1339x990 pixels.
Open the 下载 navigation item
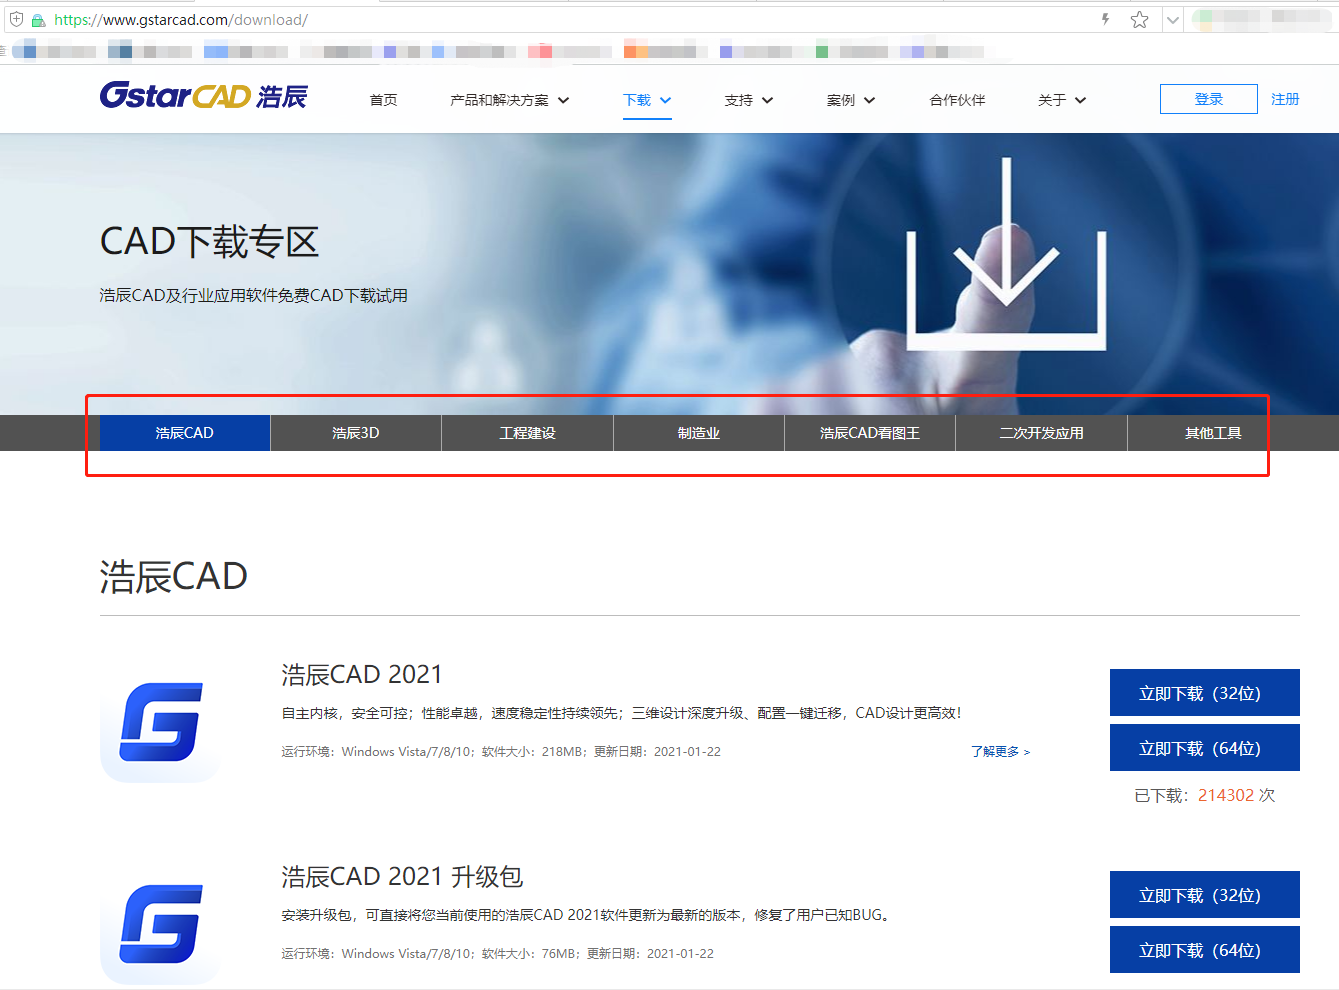click(x=637, y=100)
